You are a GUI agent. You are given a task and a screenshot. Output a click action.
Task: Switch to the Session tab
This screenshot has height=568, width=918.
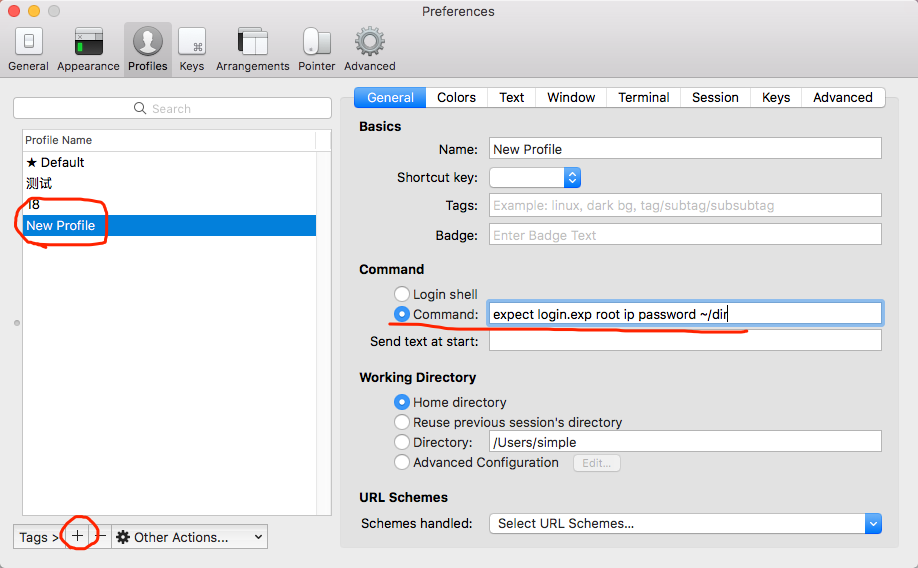pos(715,98)
